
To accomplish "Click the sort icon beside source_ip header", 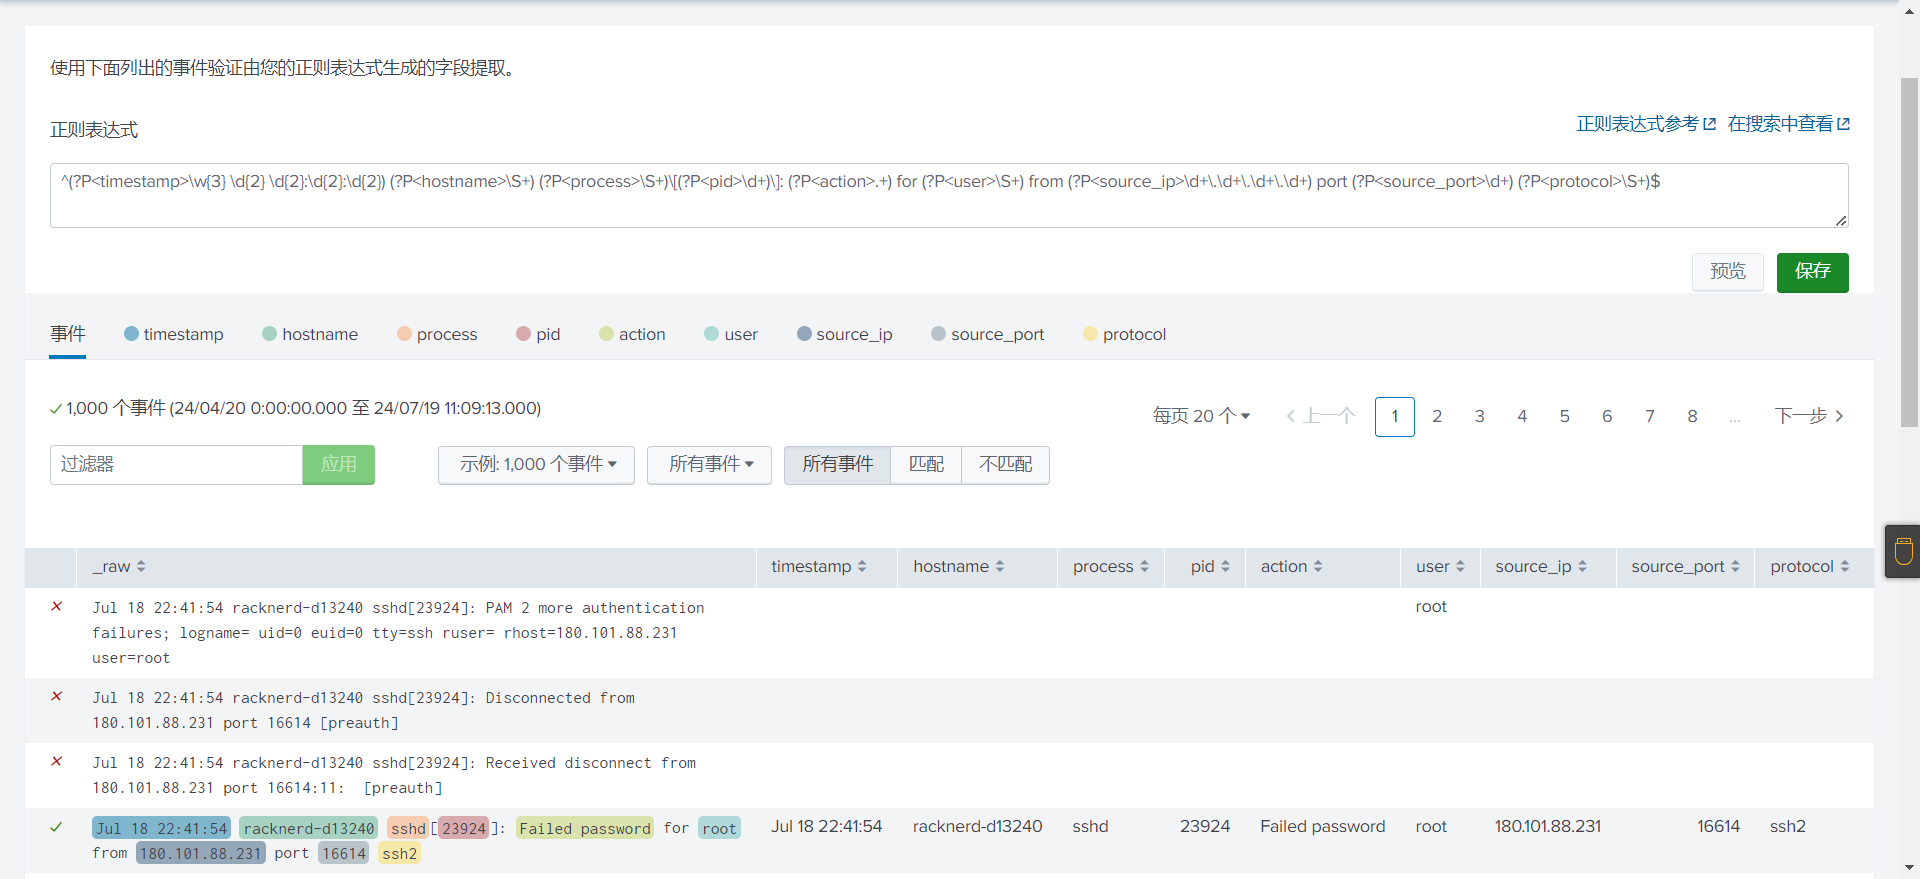I will [1582, 566].
